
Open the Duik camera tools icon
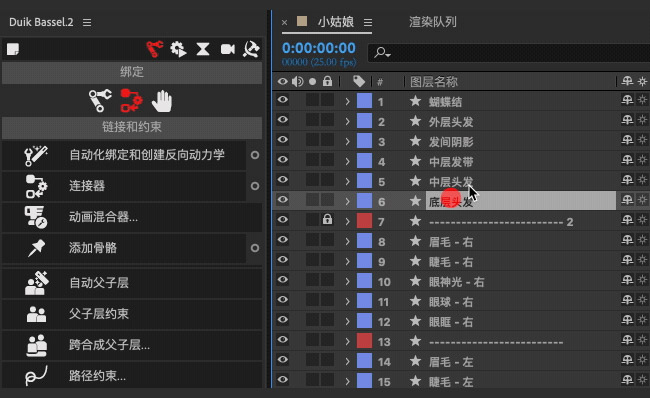[x=228, y=49]
